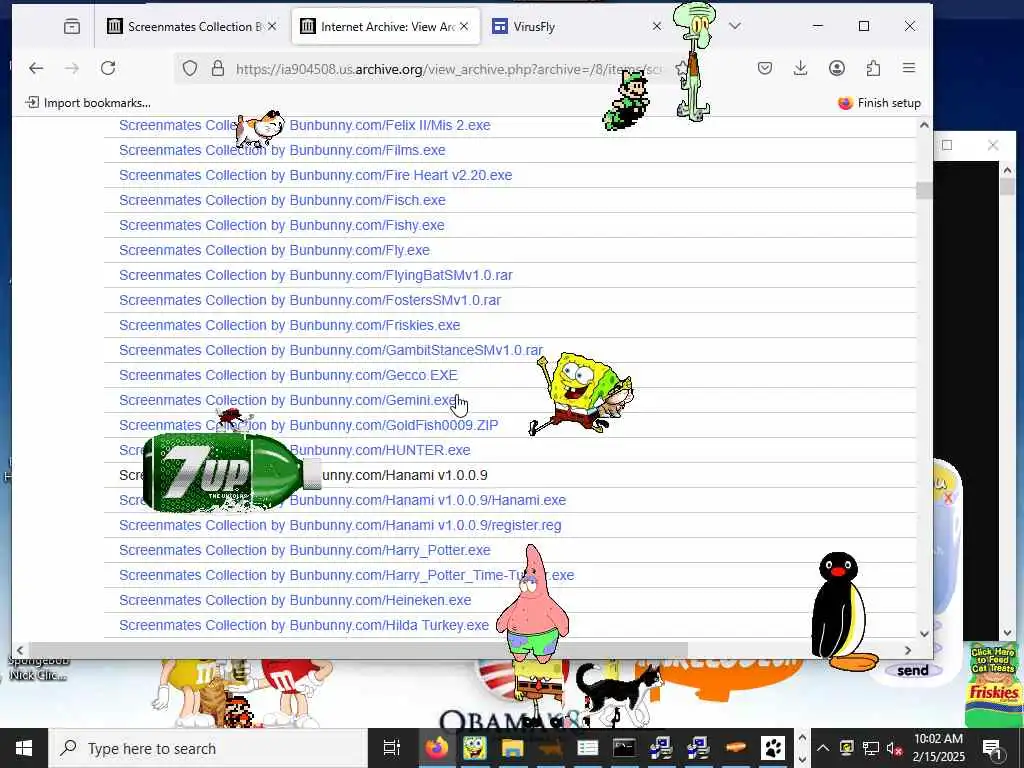
Task: Close the VirusFly tab
Action: pyautogui.click(x=657, y=26)
